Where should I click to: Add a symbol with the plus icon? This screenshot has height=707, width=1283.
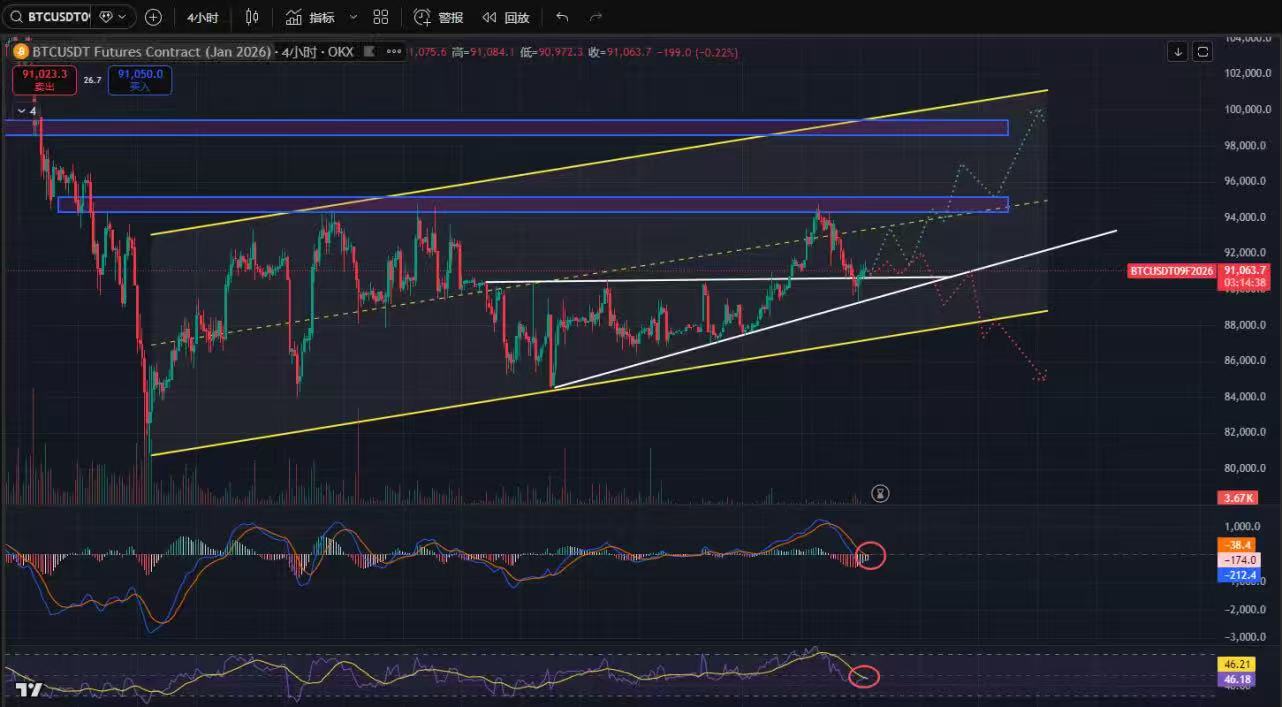(153, 17)
